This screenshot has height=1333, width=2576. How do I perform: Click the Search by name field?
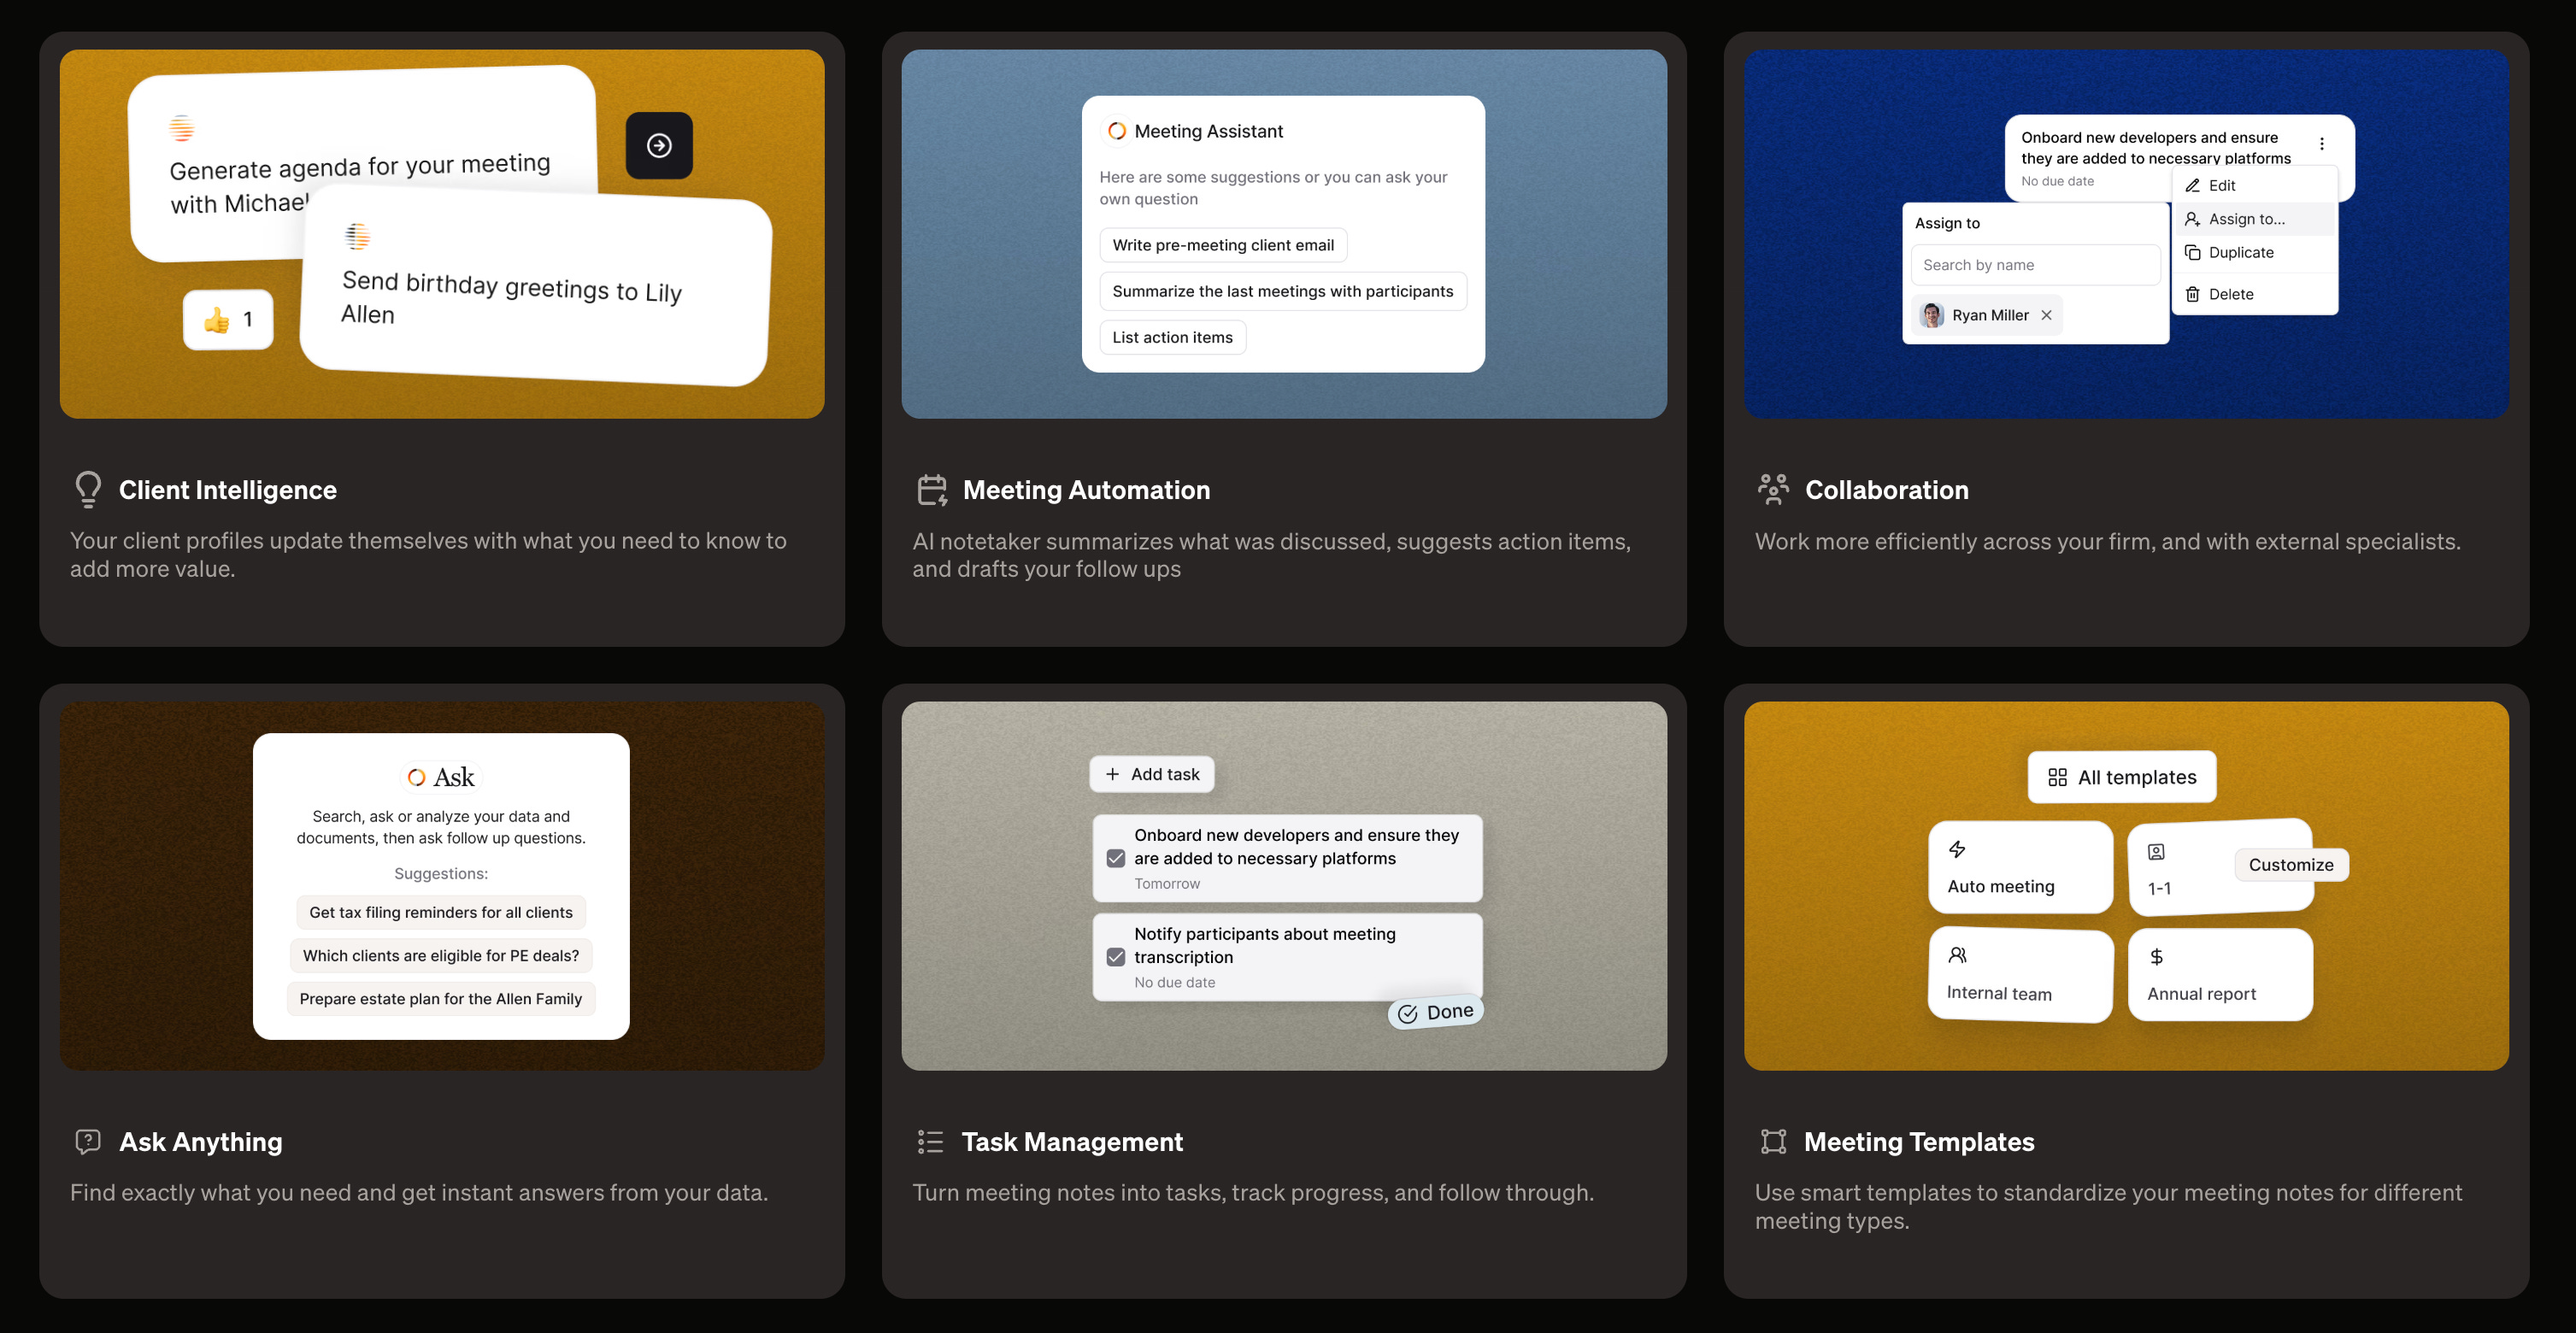[x=2034, y=265]
